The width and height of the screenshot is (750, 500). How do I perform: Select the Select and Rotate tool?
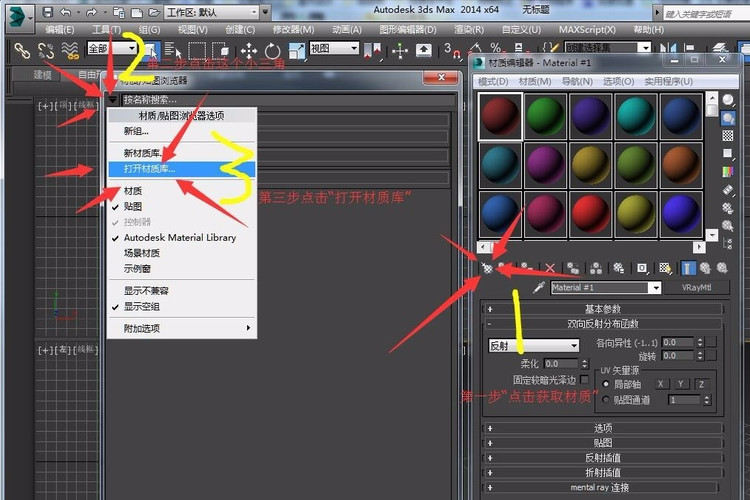[x=273, y=50]
